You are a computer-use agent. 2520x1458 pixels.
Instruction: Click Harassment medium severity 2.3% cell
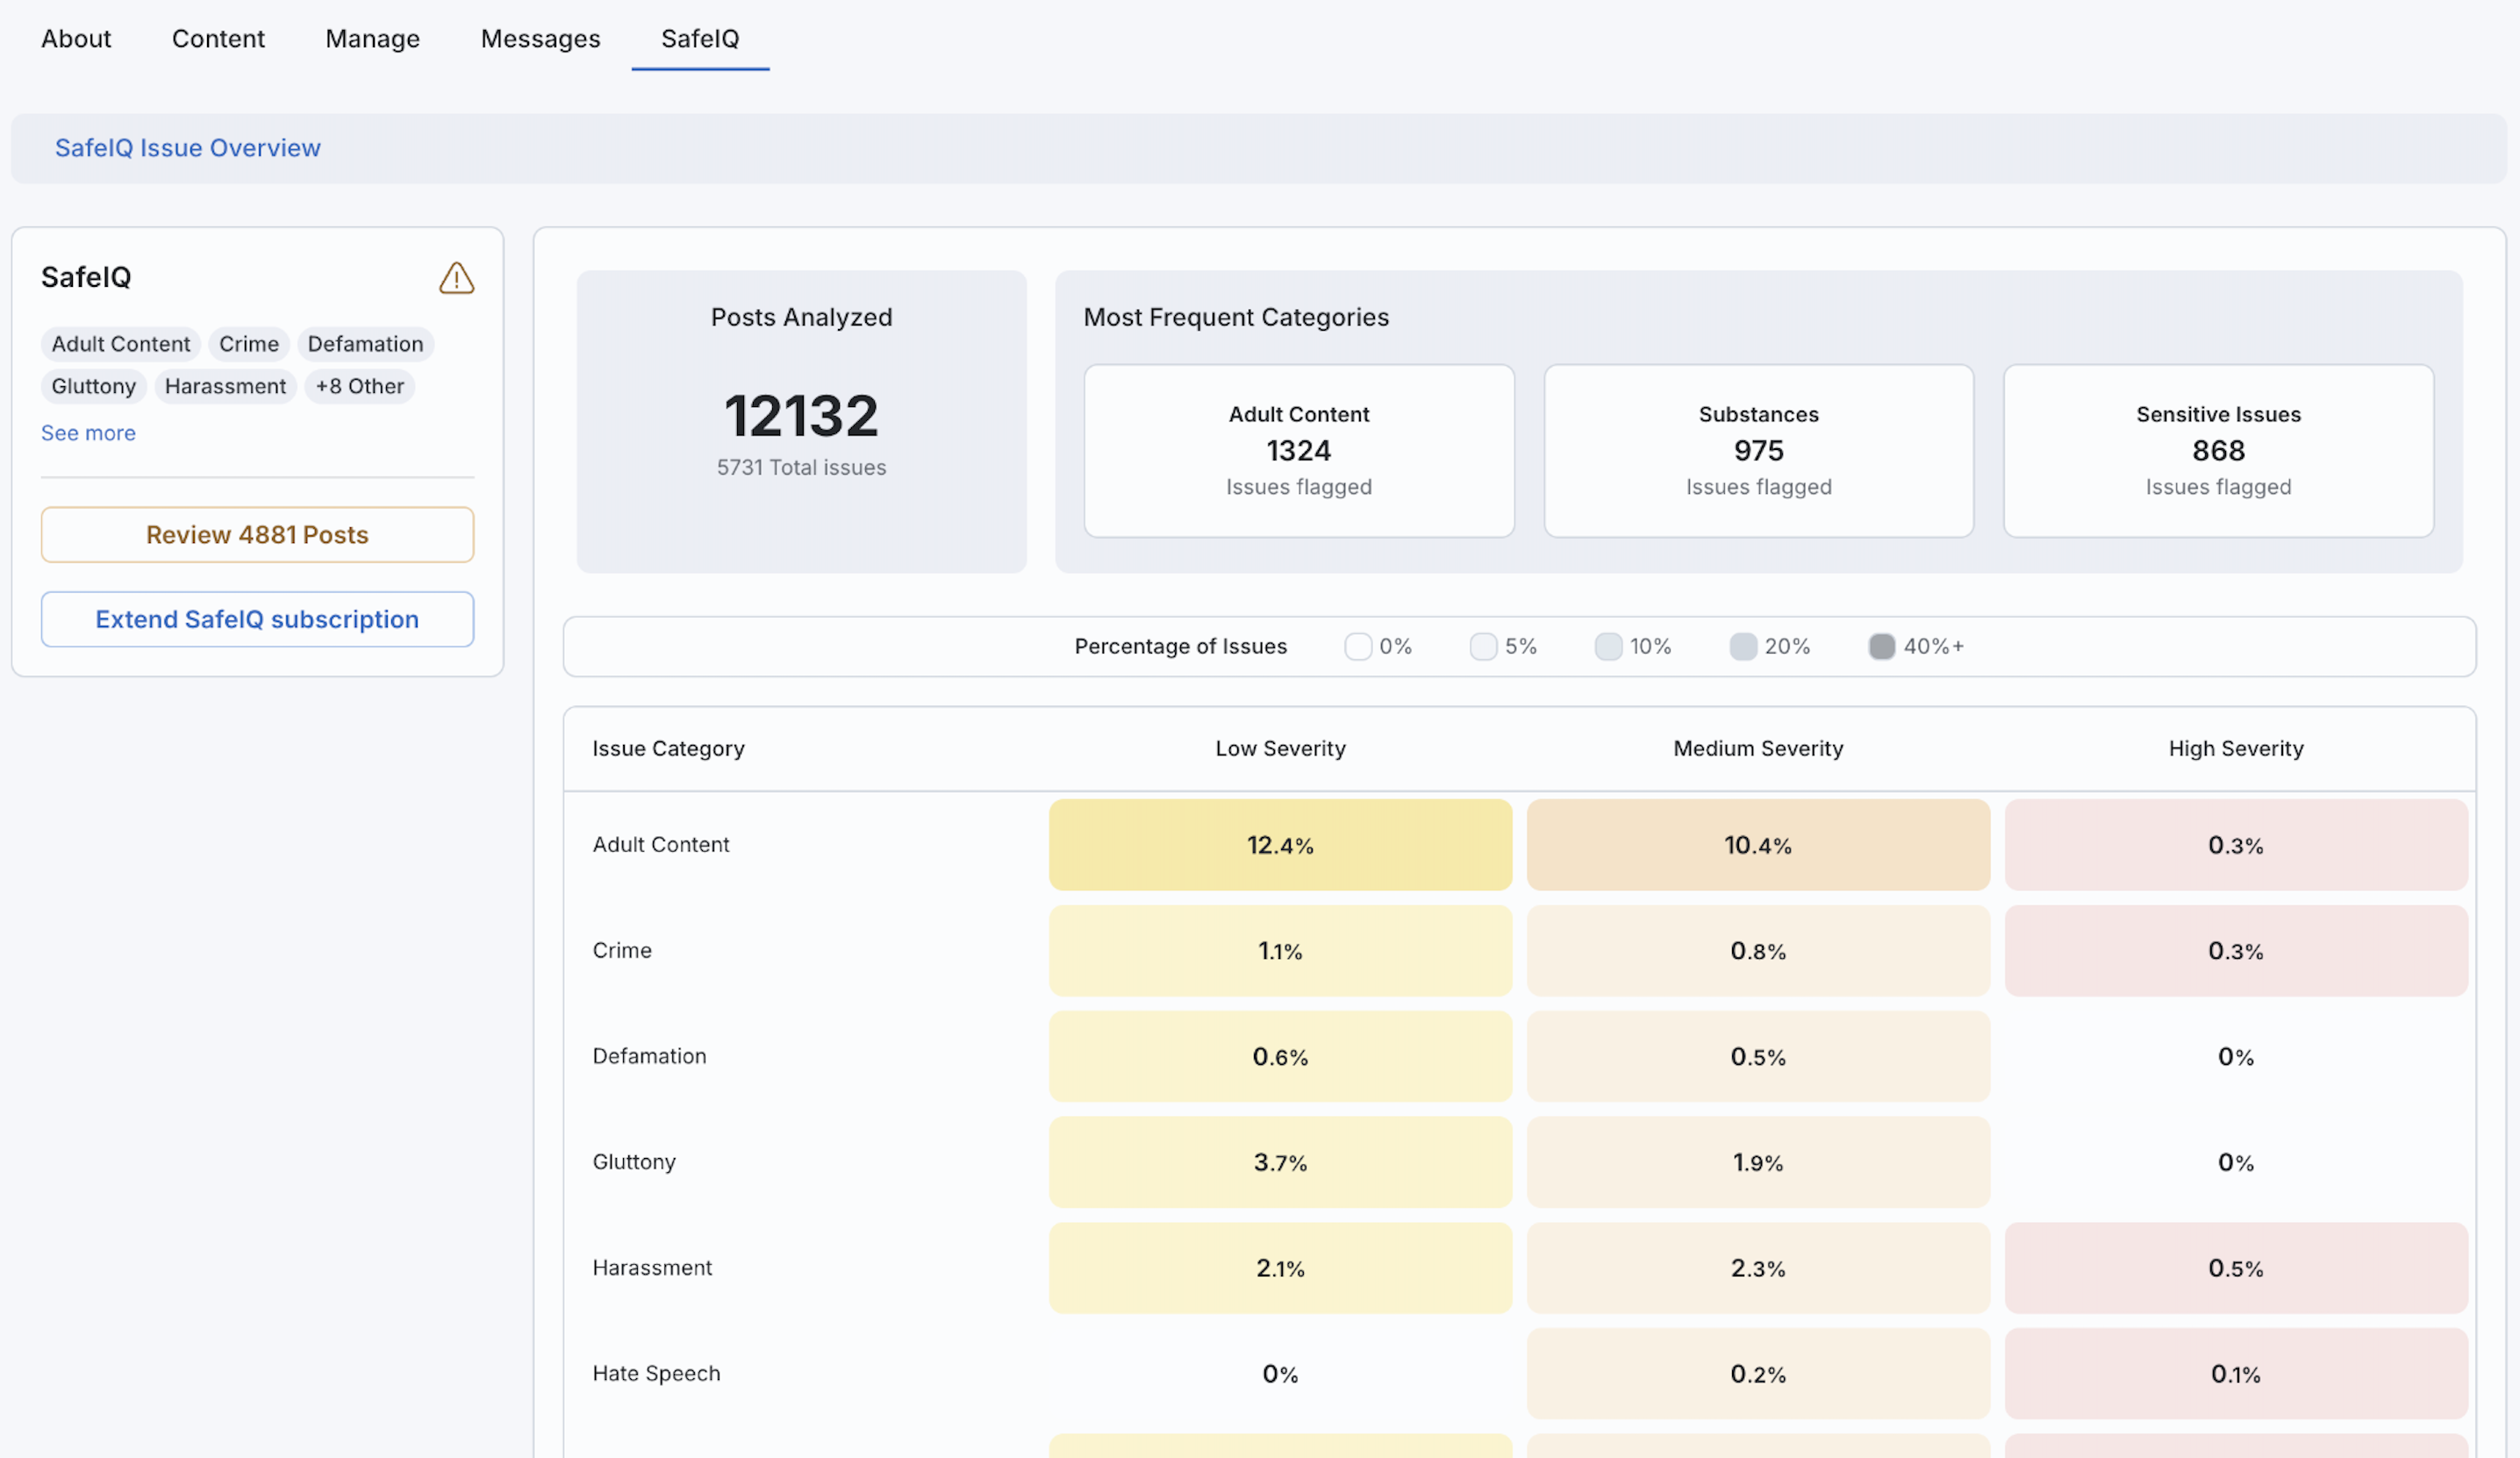pos(1758,1268)
